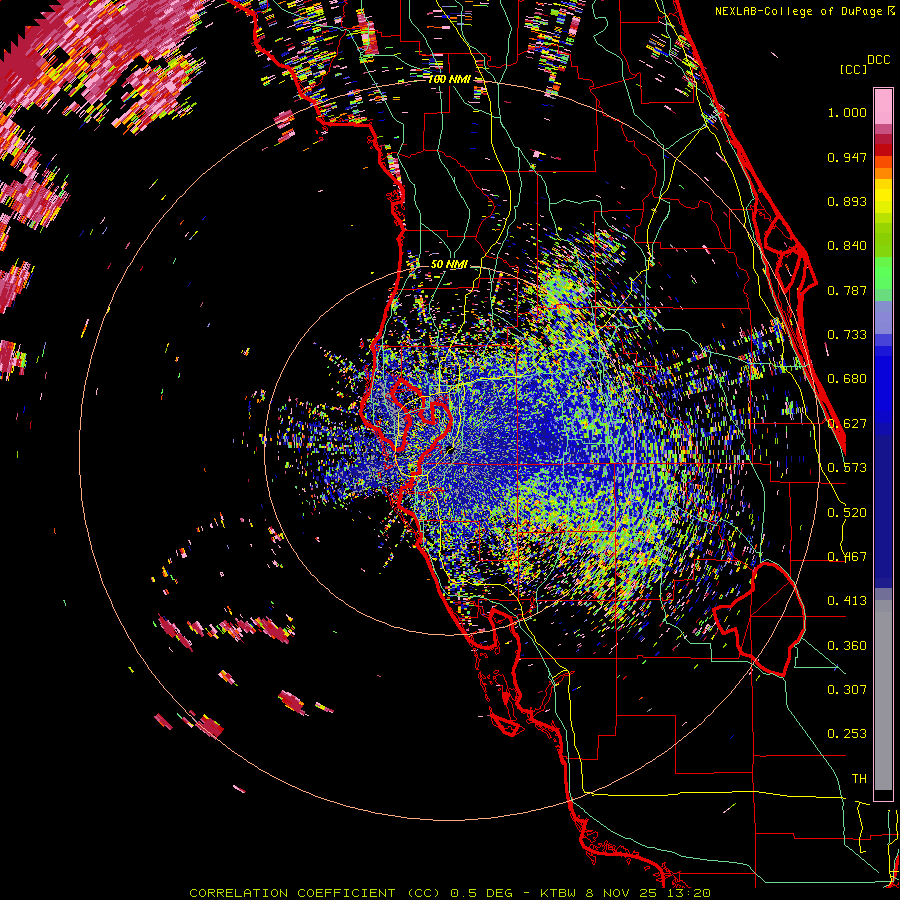900x900 pixels.
Task: Click the 0.680 scale value
Action: [847, 379]
